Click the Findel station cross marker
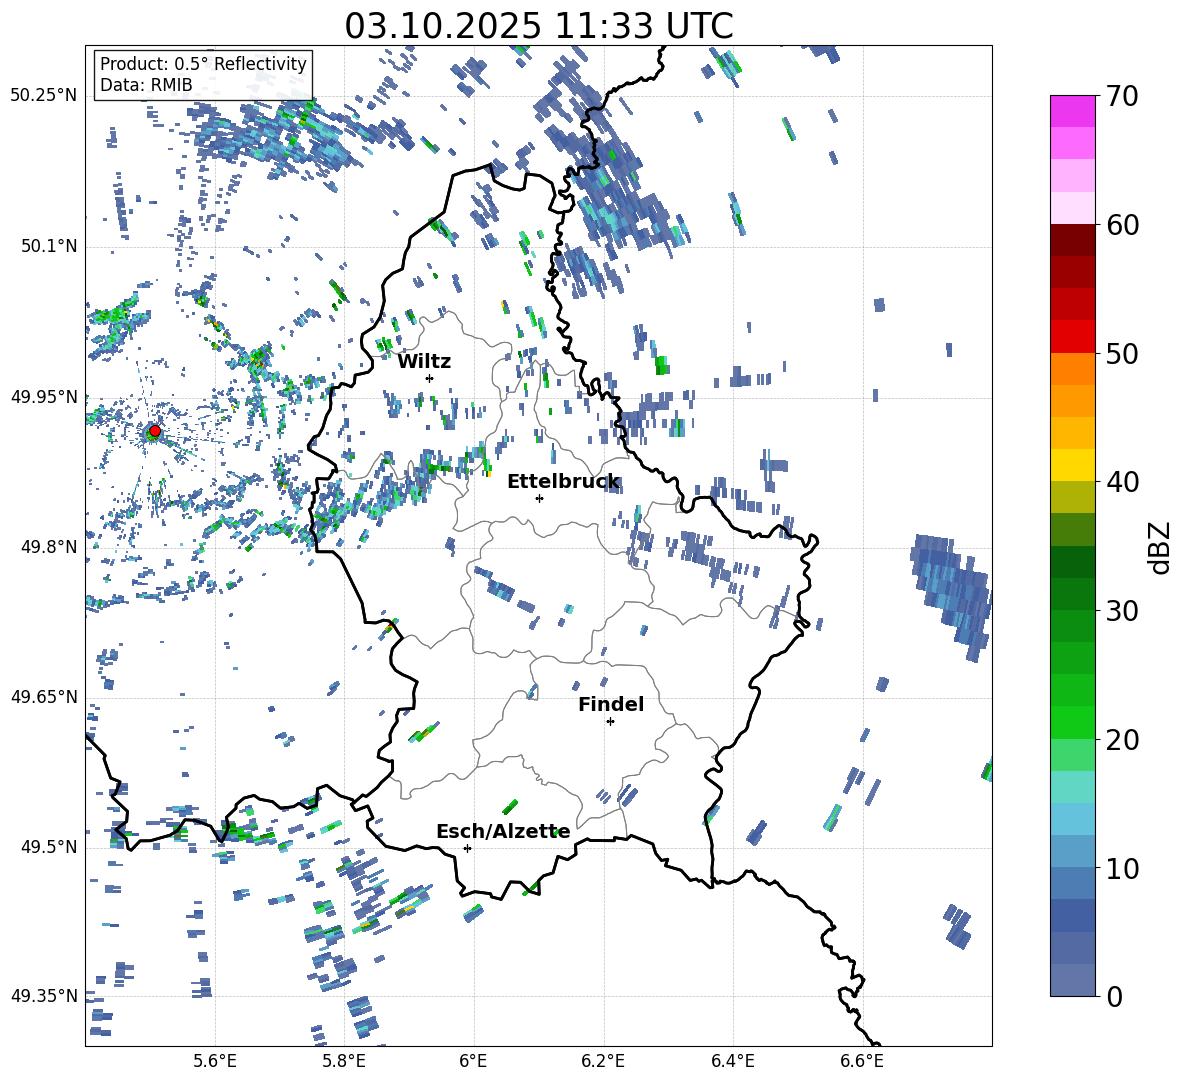 pyautogui.click(x=610, y=722)
